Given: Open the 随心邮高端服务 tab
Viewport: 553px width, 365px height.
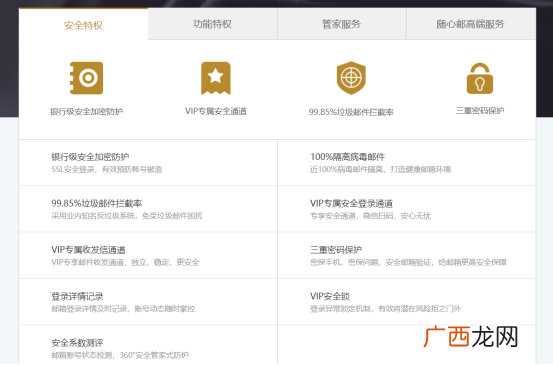Looking at the screenshot, I should 470,24.
